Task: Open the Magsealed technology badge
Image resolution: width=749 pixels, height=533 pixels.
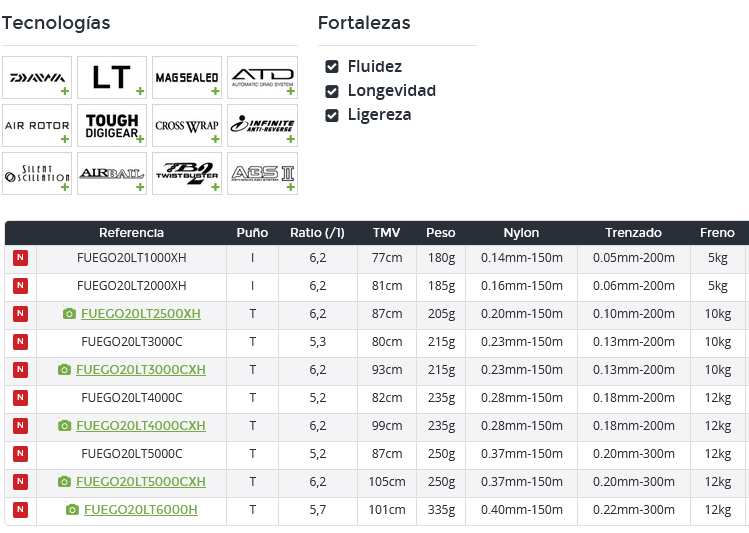Action: tap(187, 77)
